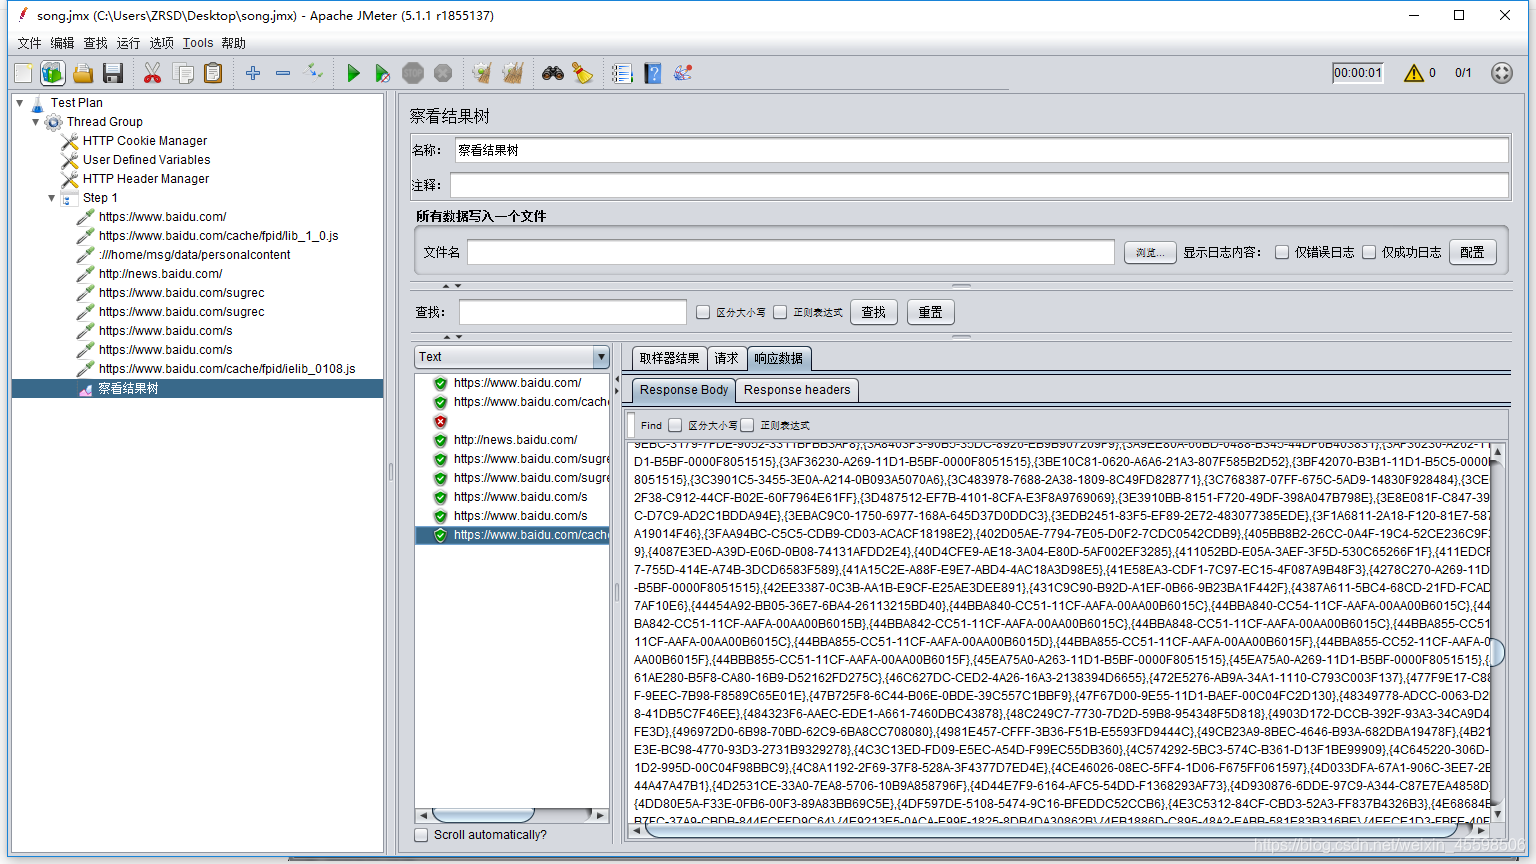Click the Toggle enable/disable toolbar icon

coord(314,71)
